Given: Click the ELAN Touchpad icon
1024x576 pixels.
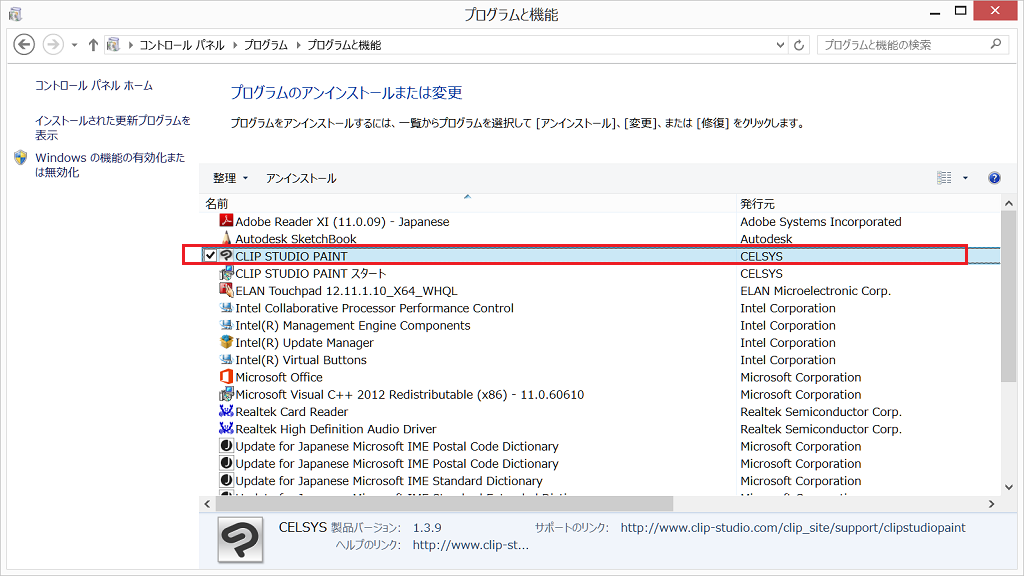Looking at the screenshot, I should pos(226,290).
